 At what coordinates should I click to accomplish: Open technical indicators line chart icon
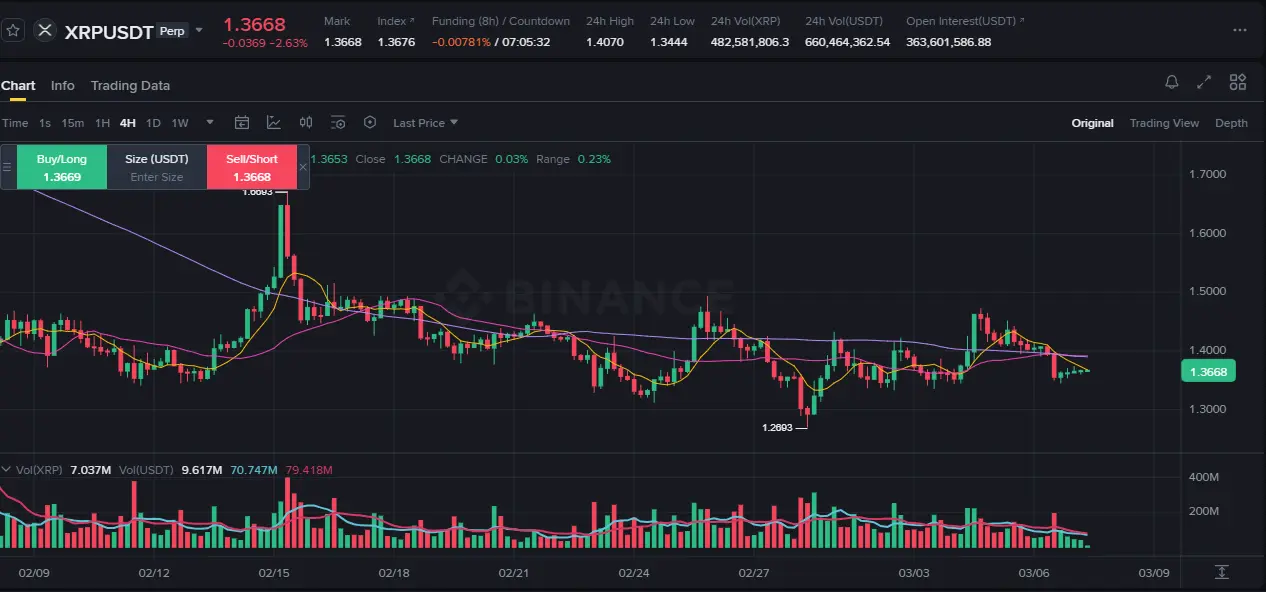point(274,123)
